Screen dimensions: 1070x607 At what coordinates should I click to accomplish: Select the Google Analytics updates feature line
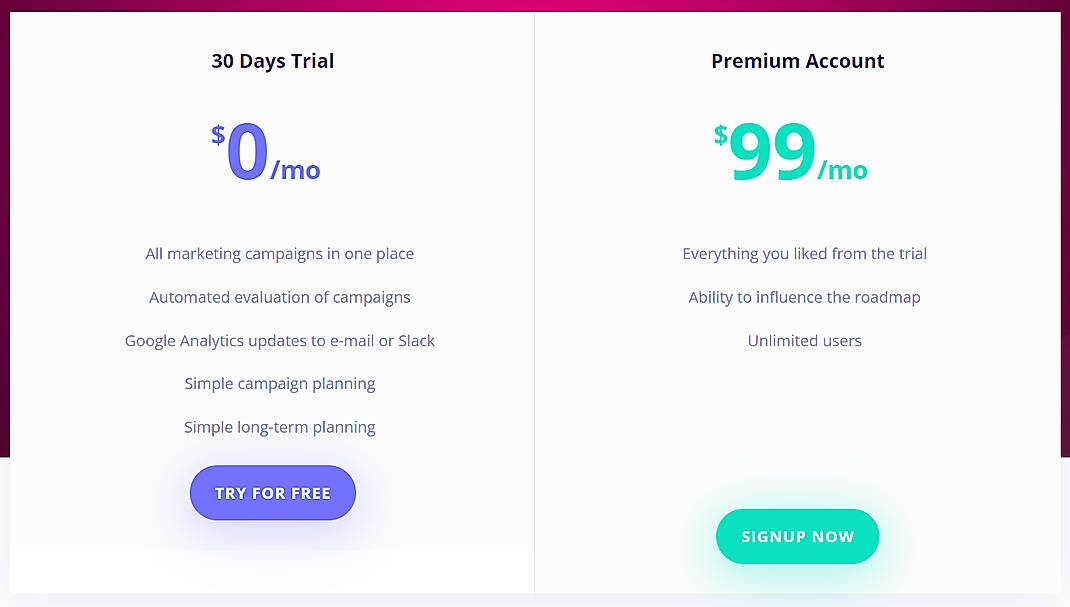[x=280, y=341]
